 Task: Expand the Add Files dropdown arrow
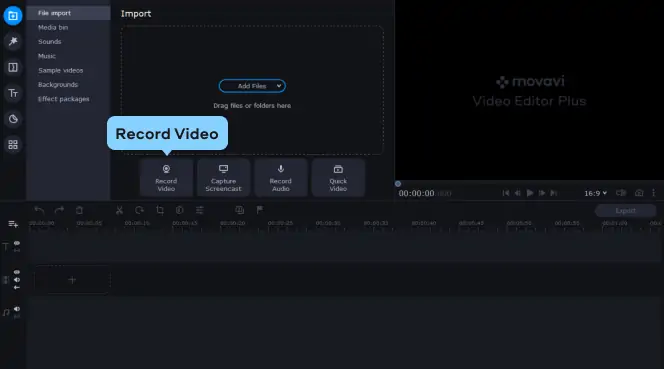pos(279,86)
